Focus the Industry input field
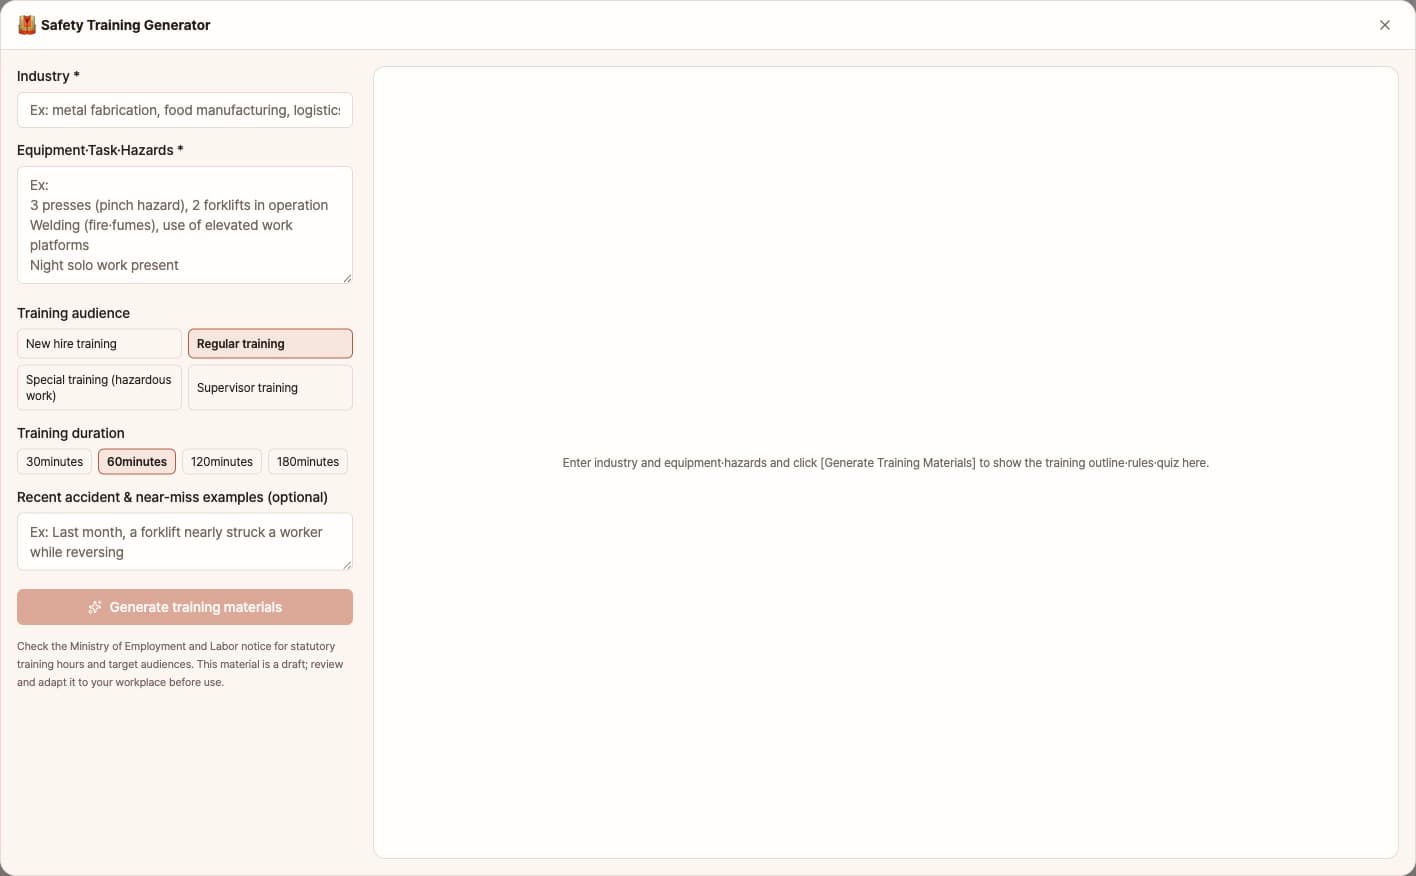 185,110
